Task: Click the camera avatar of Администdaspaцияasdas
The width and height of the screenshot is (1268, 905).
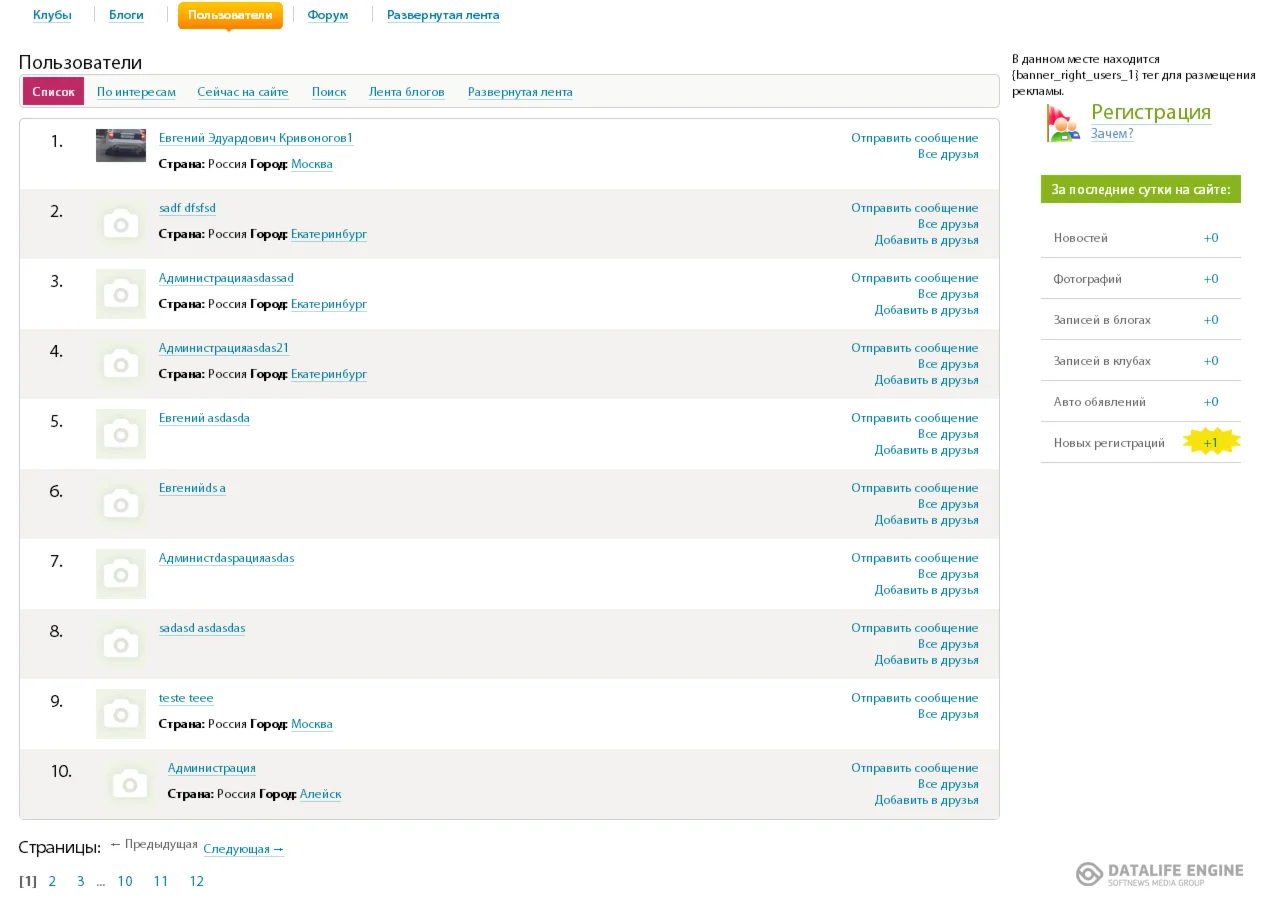Action: [x=121, y=574]
